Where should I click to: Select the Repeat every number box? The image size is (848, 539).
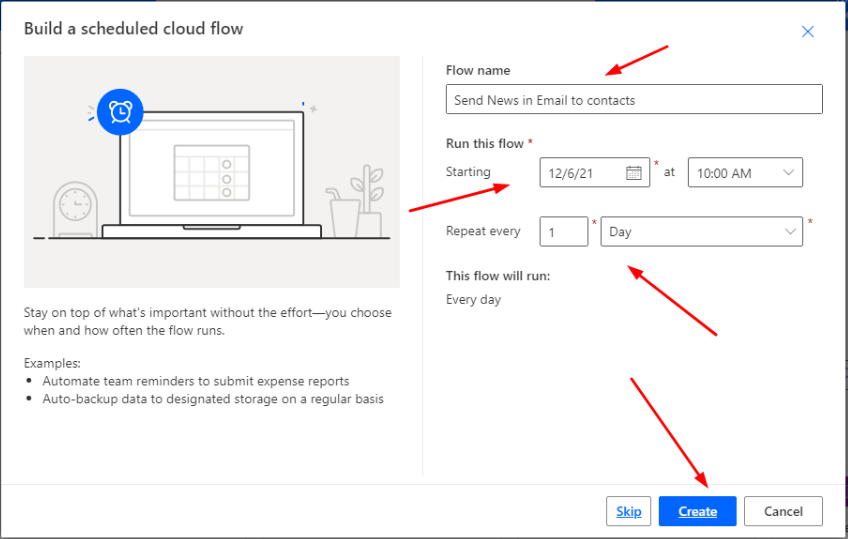[564, 232]
